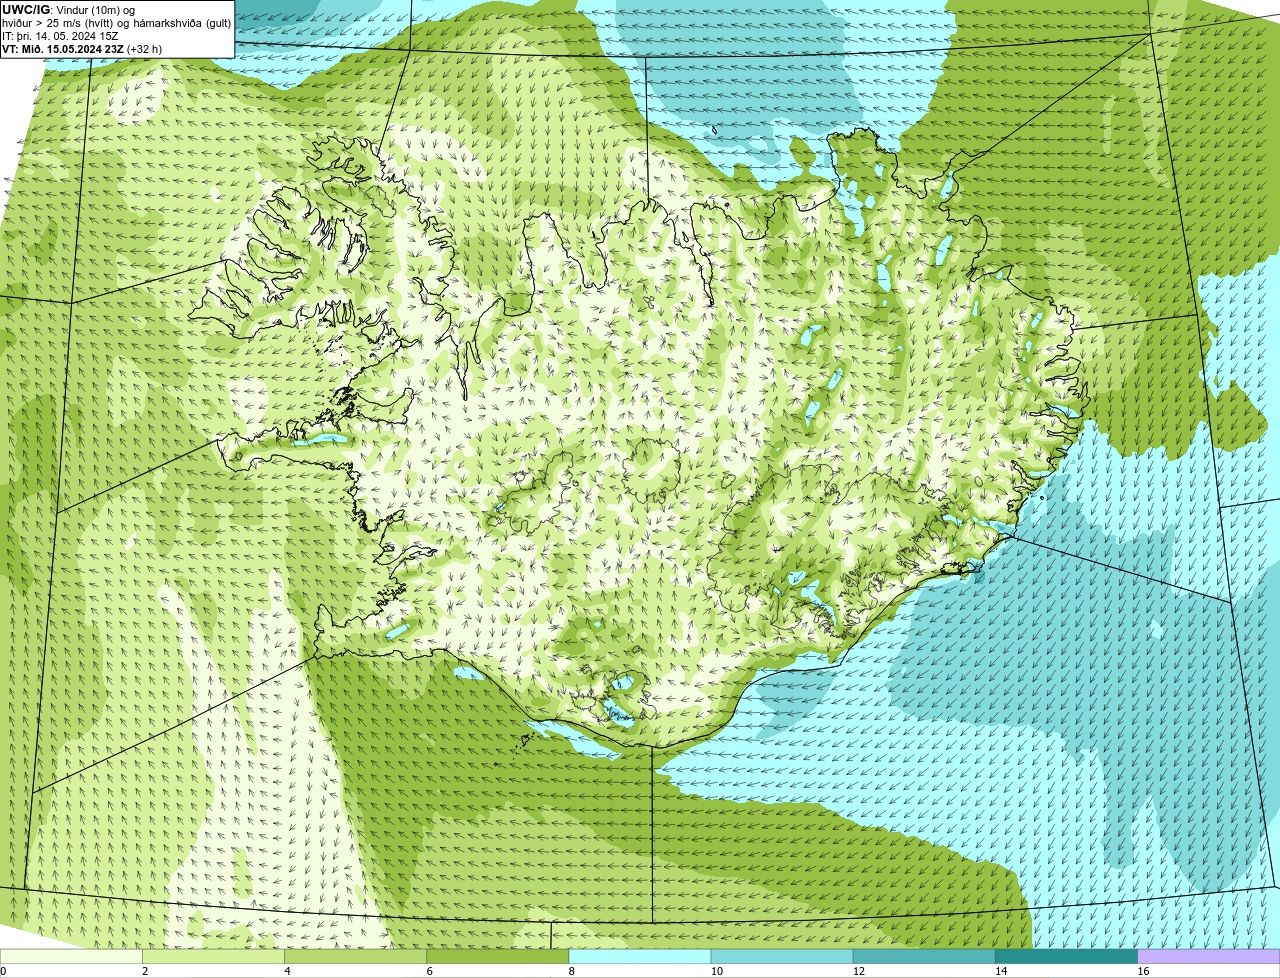Click the initial time line 'IT: þri. 14. 05. 2024 15Z'
The image size is (1280, 978).
(60, 35)
